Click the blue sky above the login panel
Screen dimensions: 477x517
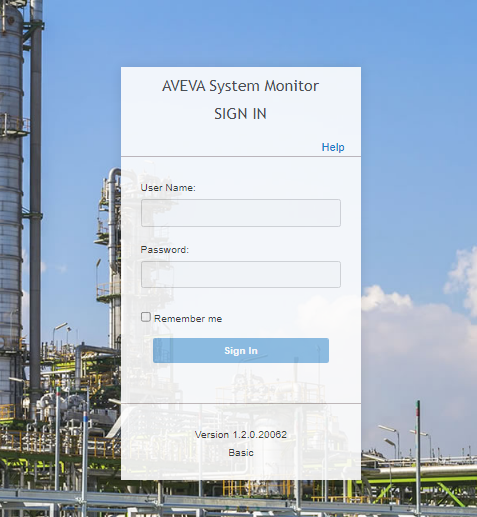(x=241, y=33)
